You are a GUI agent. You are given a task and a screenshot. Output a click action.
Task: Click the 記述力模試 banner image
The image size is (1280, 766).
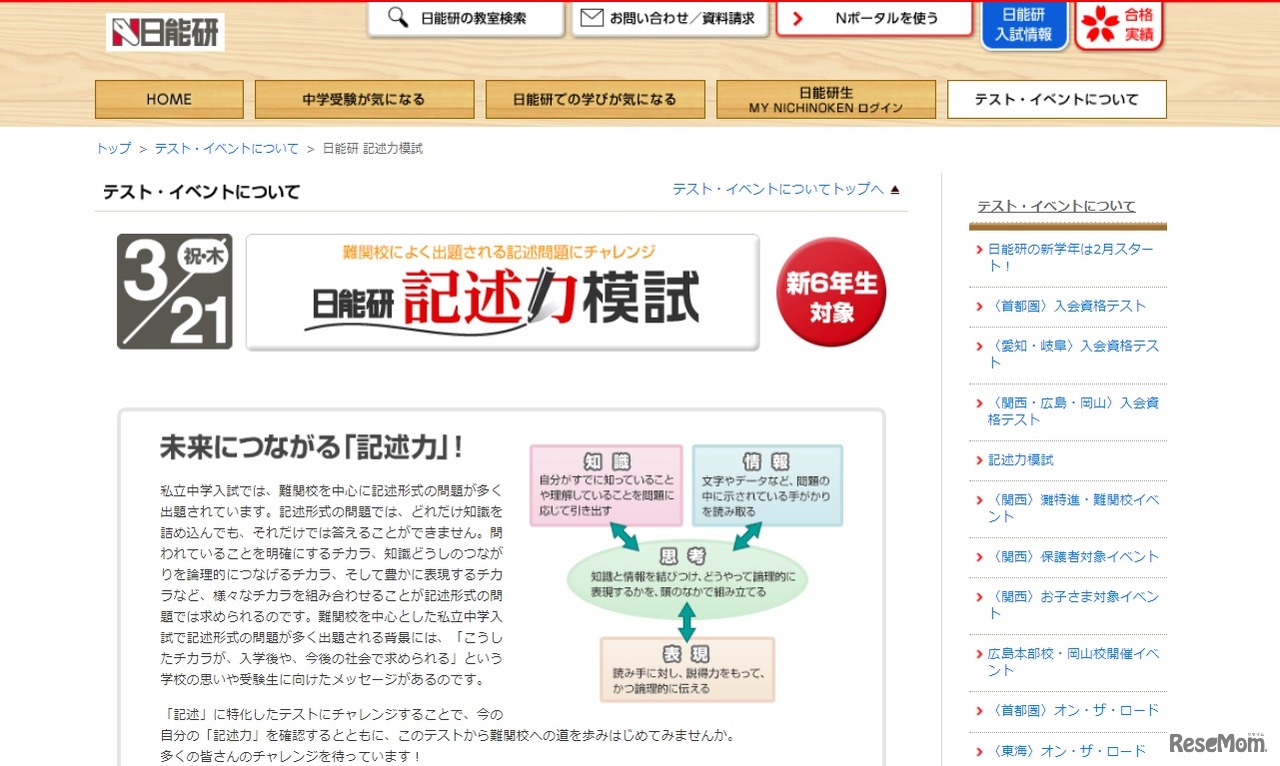coord(500,291)
